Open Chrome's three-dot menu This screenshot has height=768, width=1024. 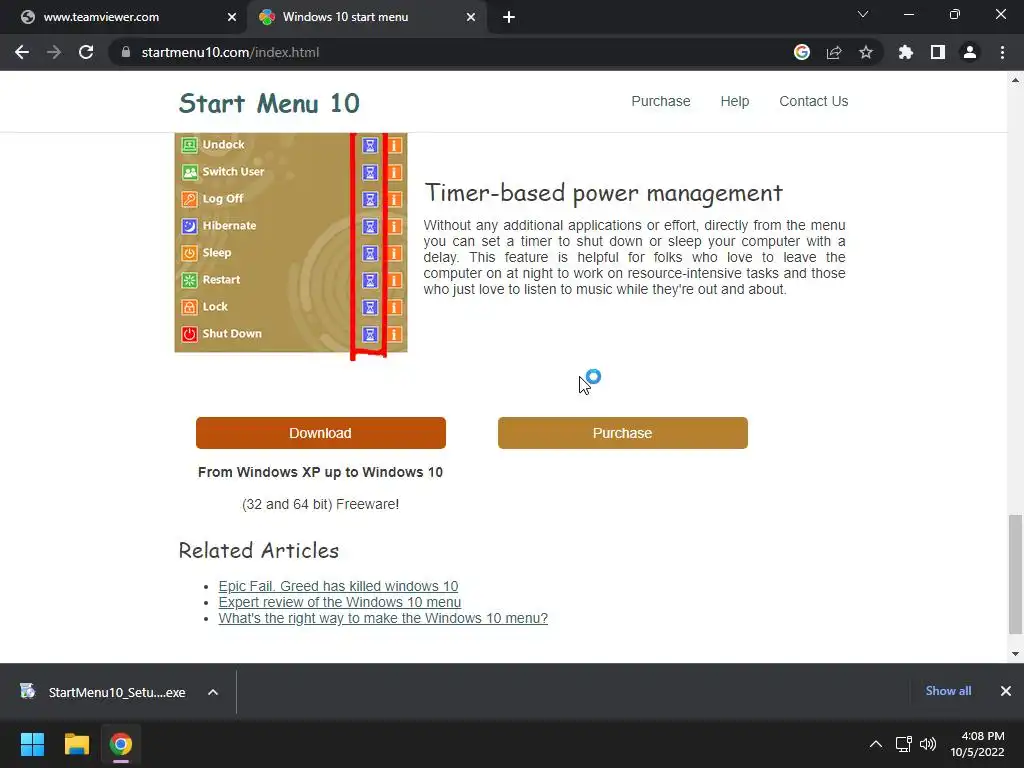(1002, 52)
